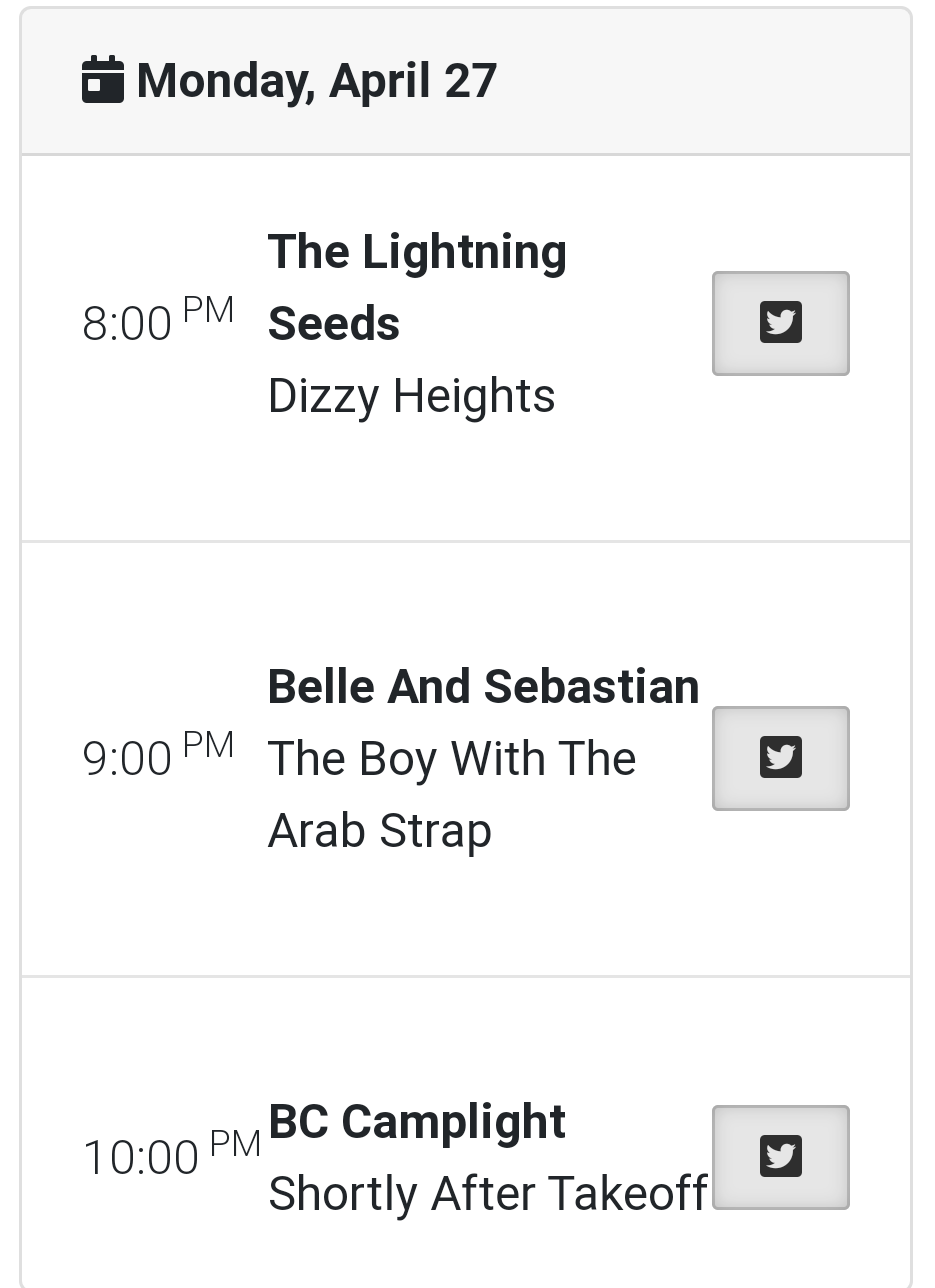Share Belle And Sebastian show on Twitter
The width and height of the screenshot is (935, 1288).
(780, 758)
